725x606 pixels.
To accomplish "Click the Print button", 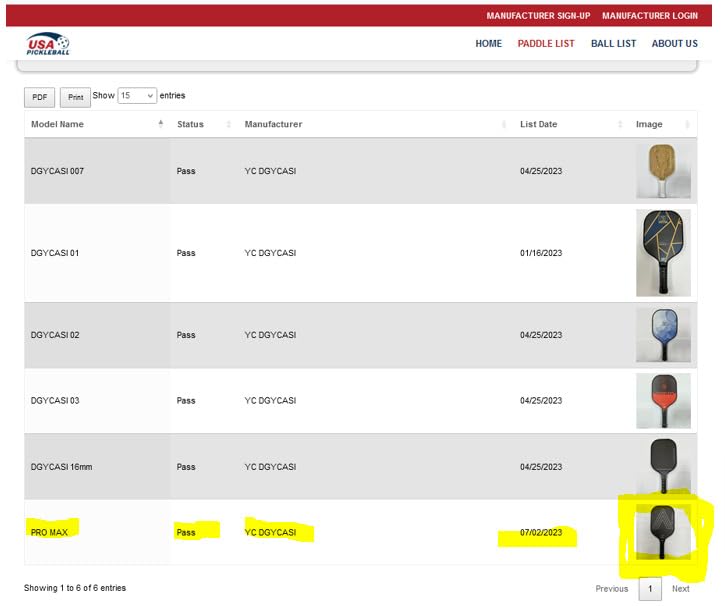I will pos(75,97).
